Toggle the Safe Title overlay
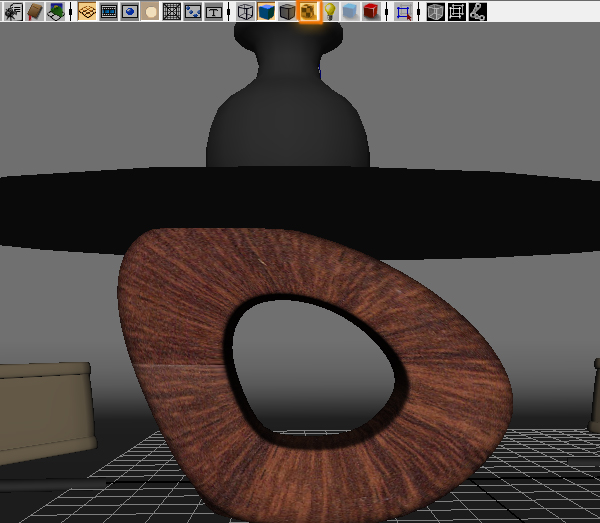 (214, 11)
